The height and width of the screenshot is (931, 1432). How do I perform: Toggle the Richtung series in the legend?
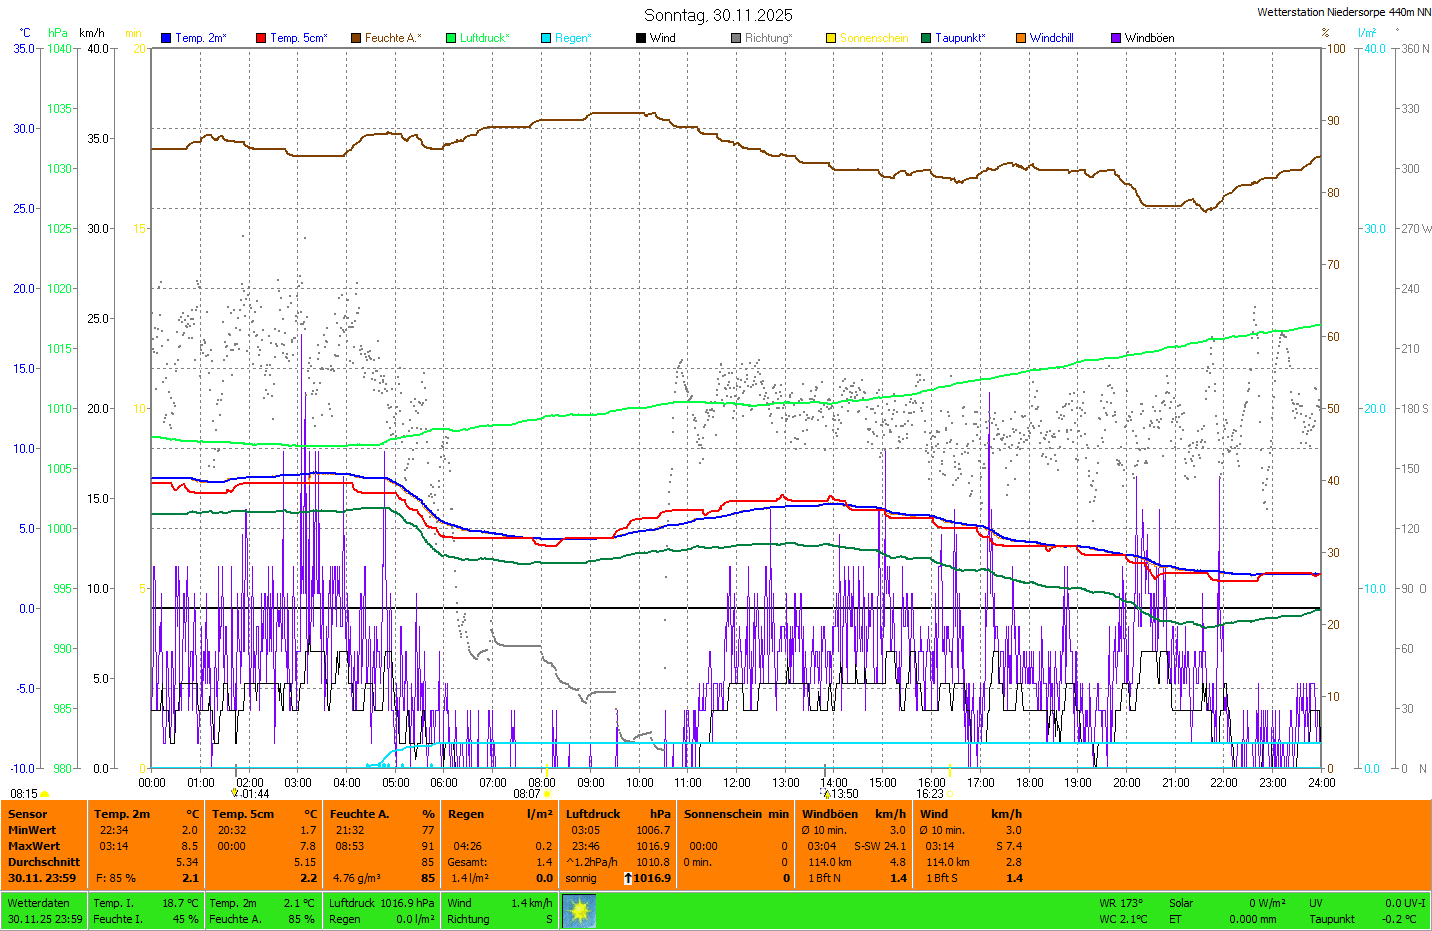pos(767,38)
